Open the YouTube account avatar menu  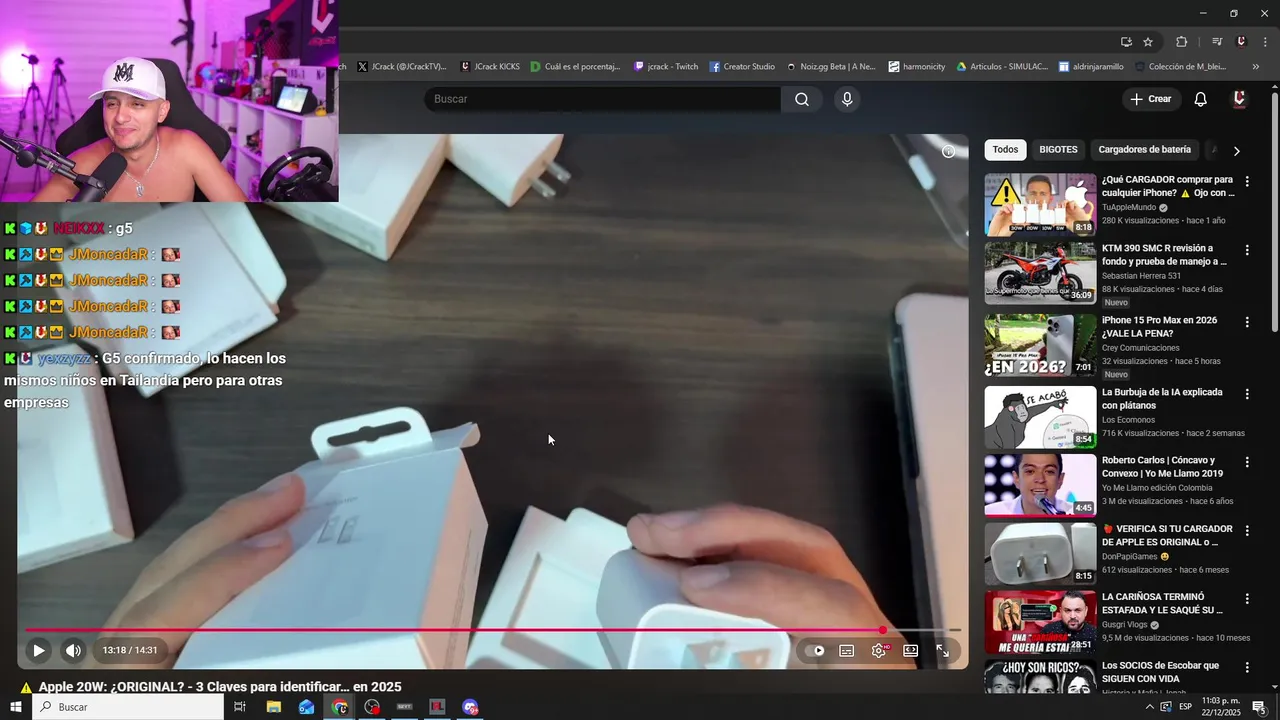coord(1239,99)
